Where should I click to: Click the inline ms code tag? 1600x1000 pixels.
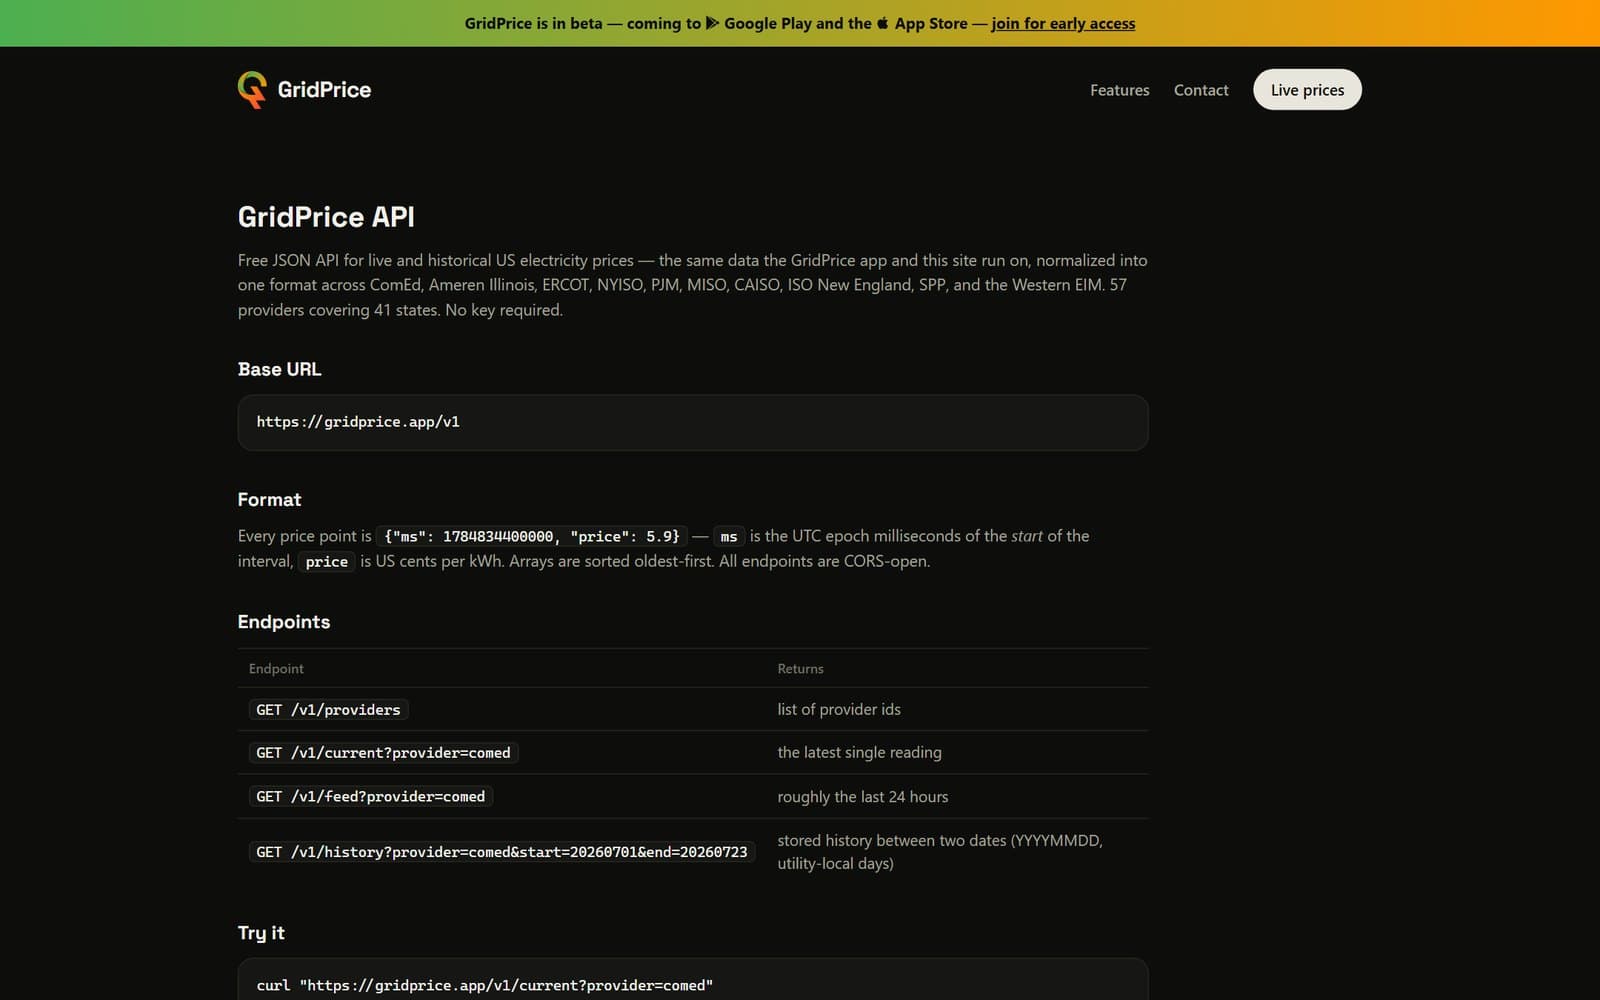(x=729, y=536)
